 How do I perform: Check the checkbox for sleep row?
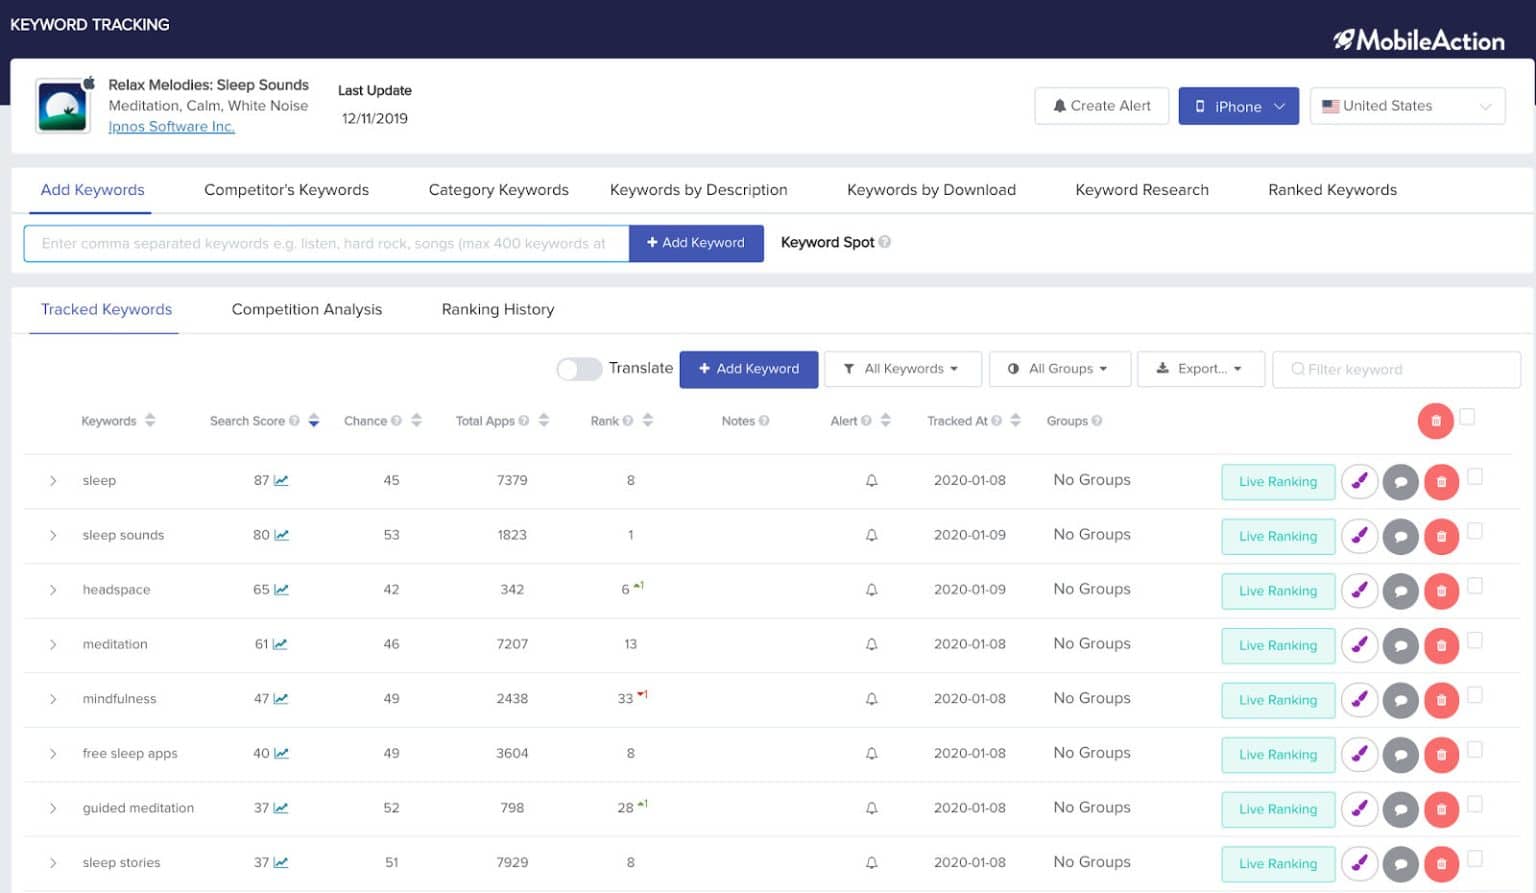click(1475, 477)
